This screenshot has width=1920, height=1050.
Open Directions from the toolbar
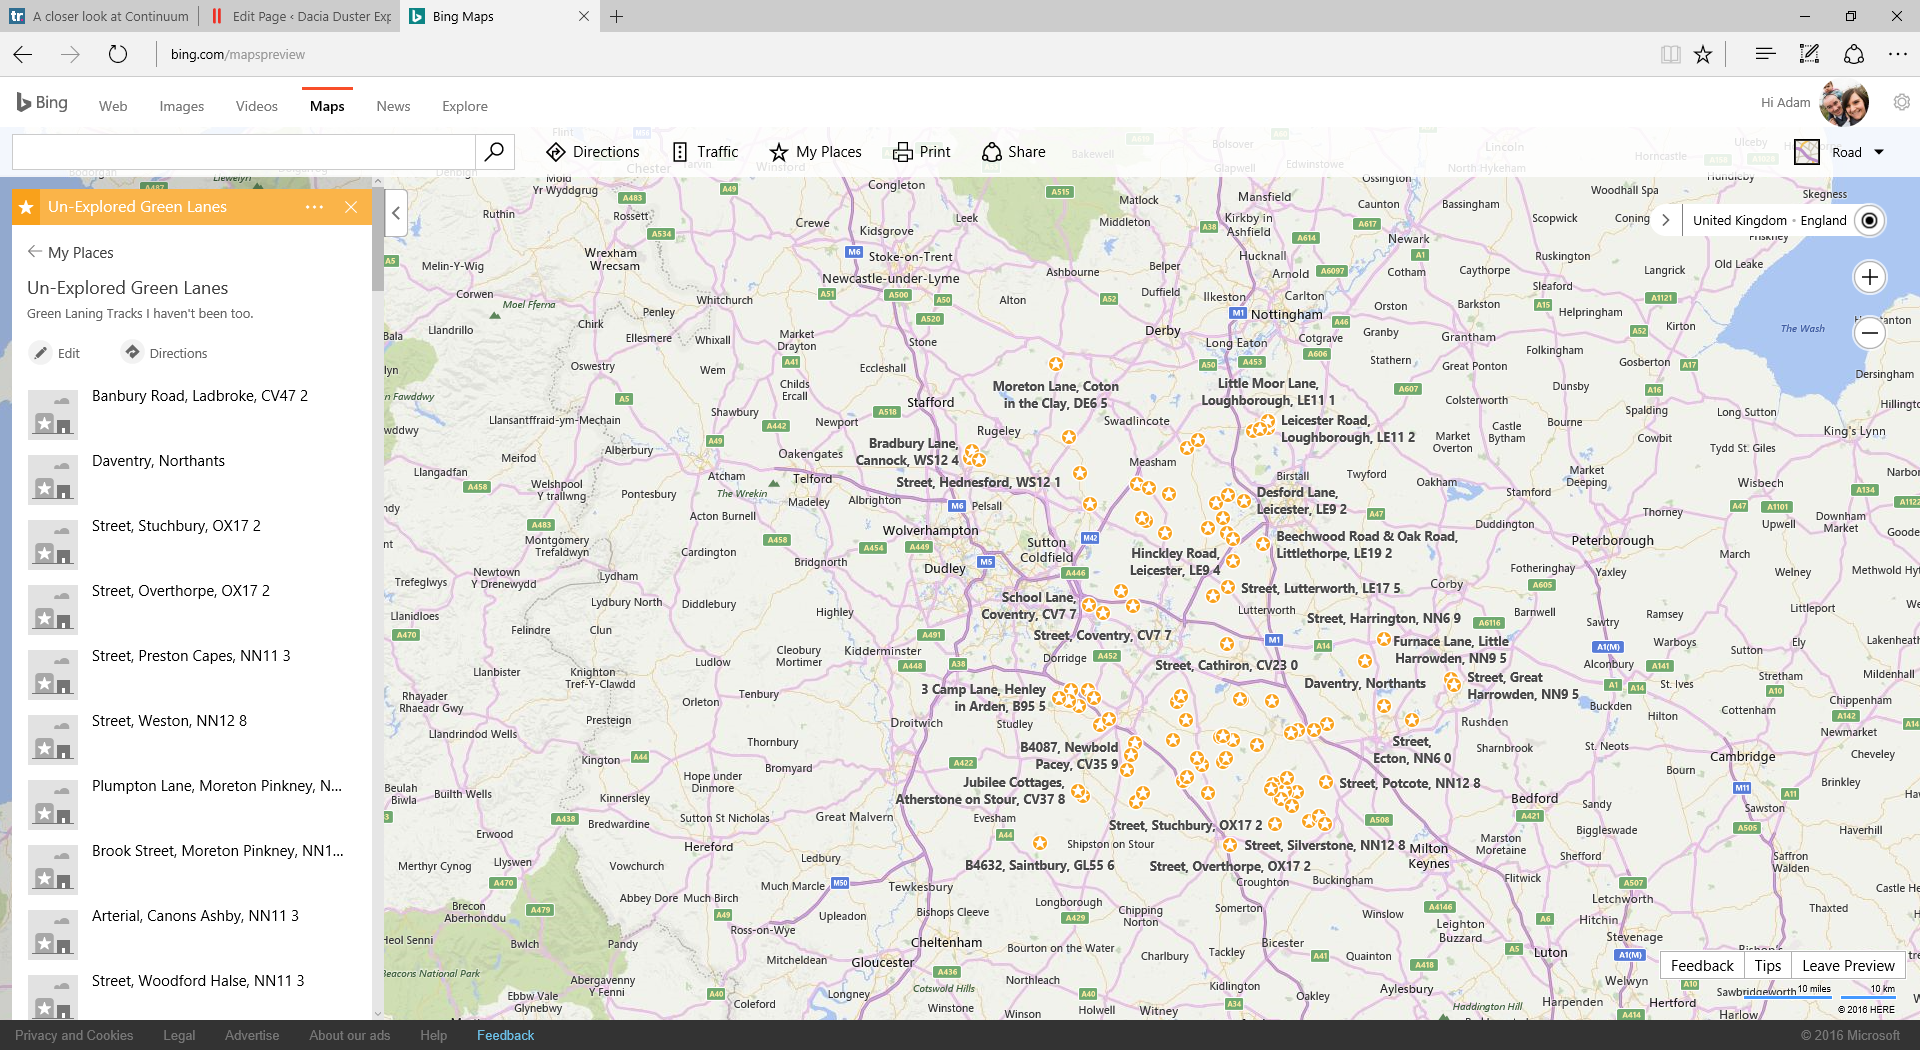593,152
